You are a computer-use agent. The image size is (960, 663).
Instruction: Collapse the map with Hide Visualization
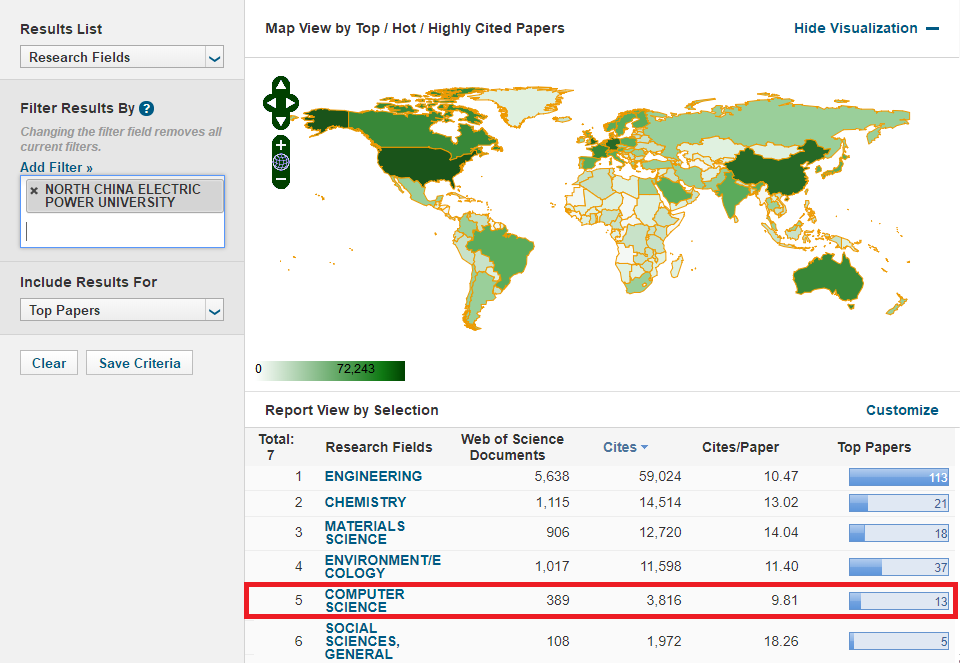click(x=865, y=28)
